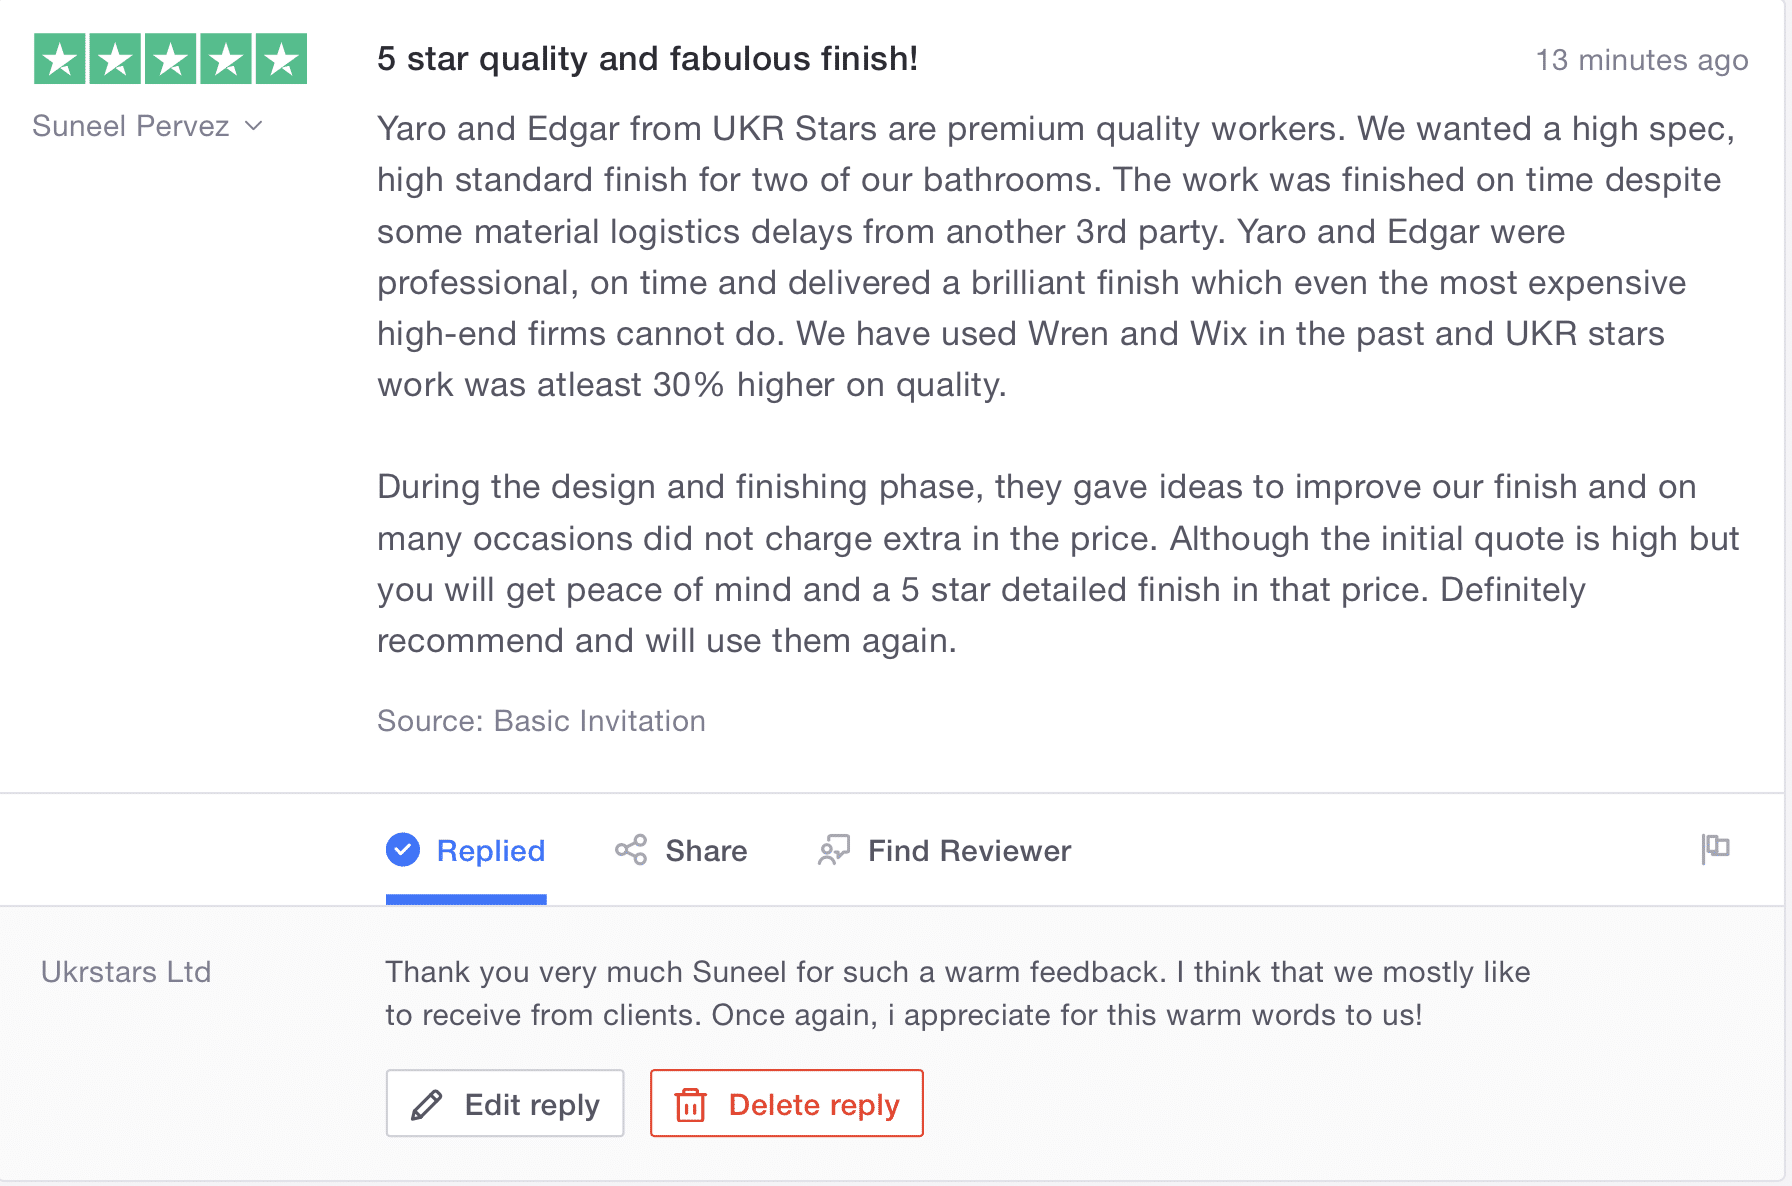The image size is (1792, 1186).
Task: Click the "Source: Basic Invitation" text
Action: pos(541,721)
